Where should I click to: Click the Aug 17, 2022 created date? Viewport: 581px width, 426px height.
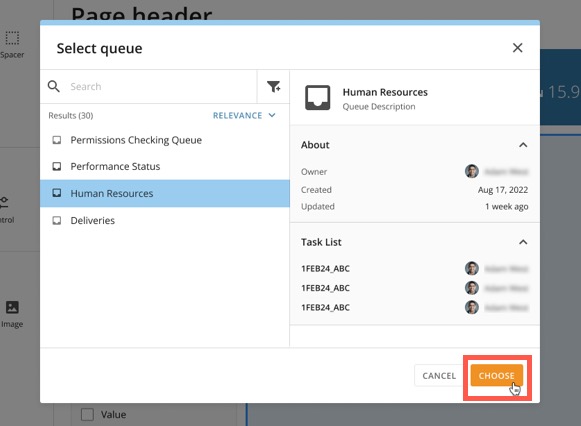coord(503,190)
